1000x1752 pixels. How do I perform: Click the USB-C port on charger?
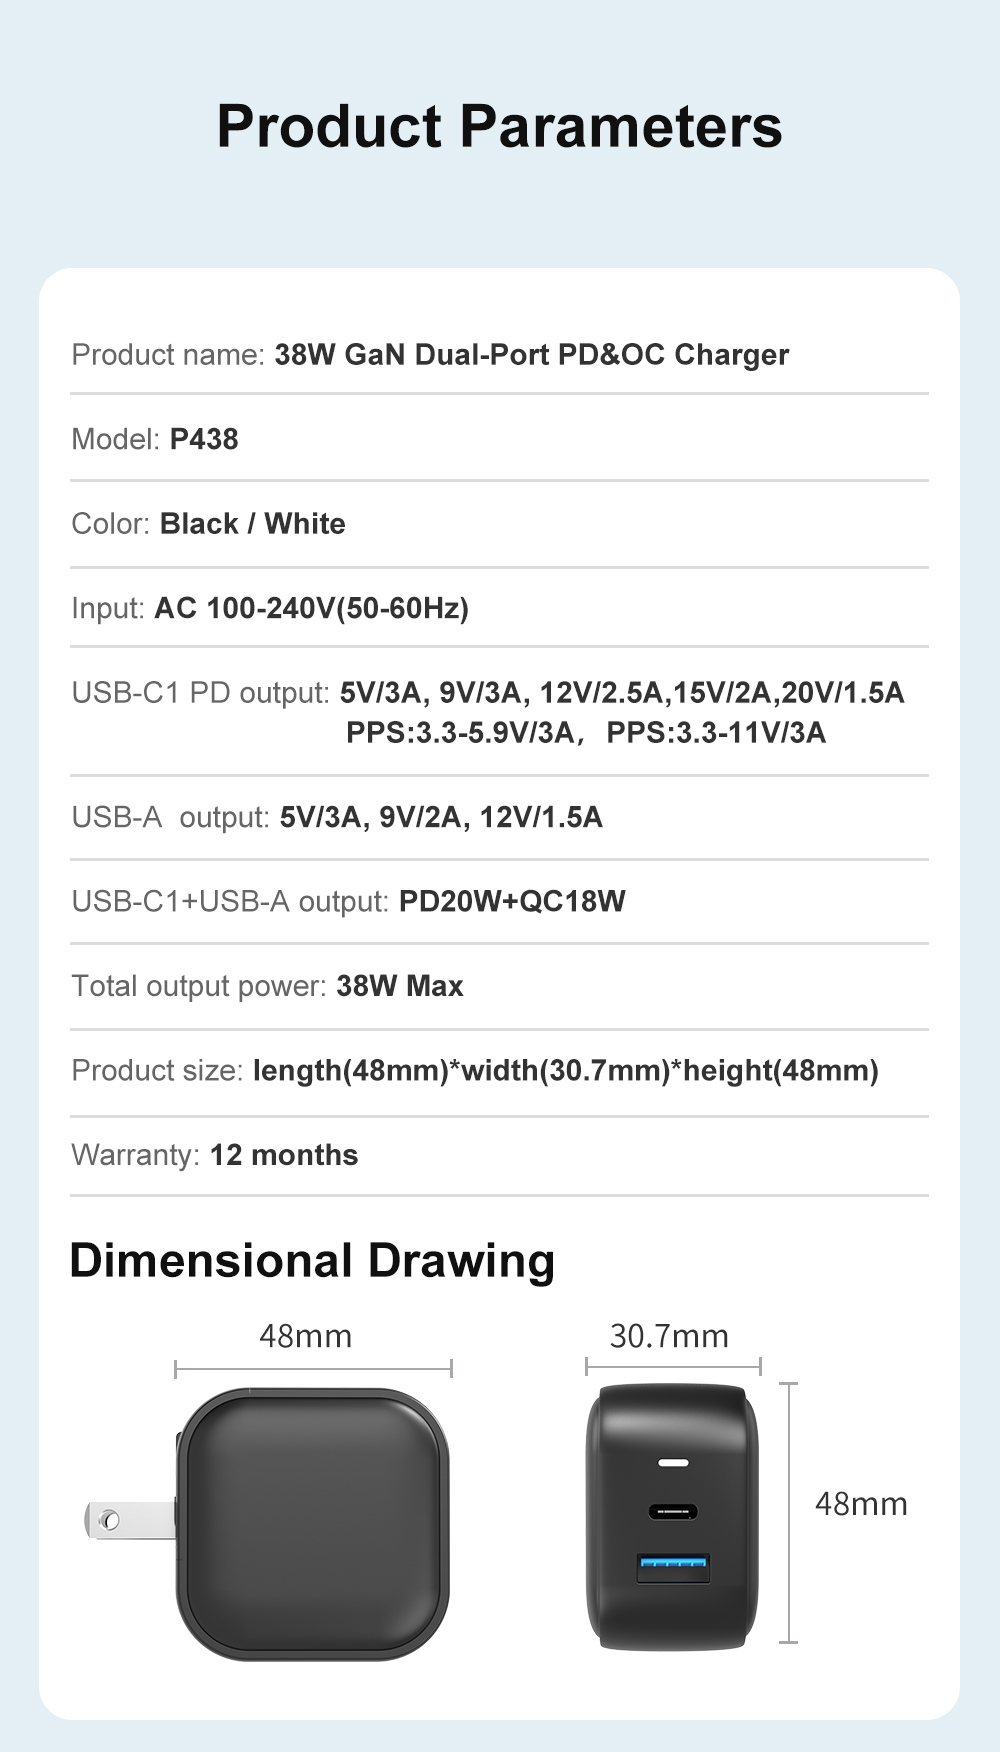[x=673, y=1512]
